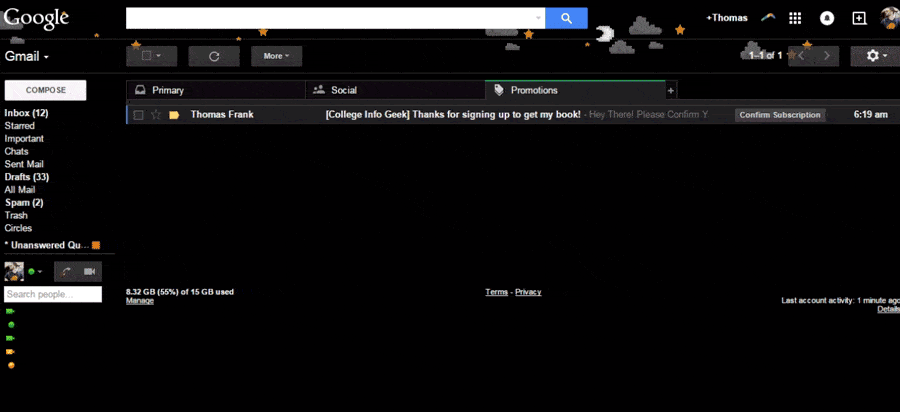Click the 8.32 GB storage usage text
900x412 pixels.
tap(180, 292)
